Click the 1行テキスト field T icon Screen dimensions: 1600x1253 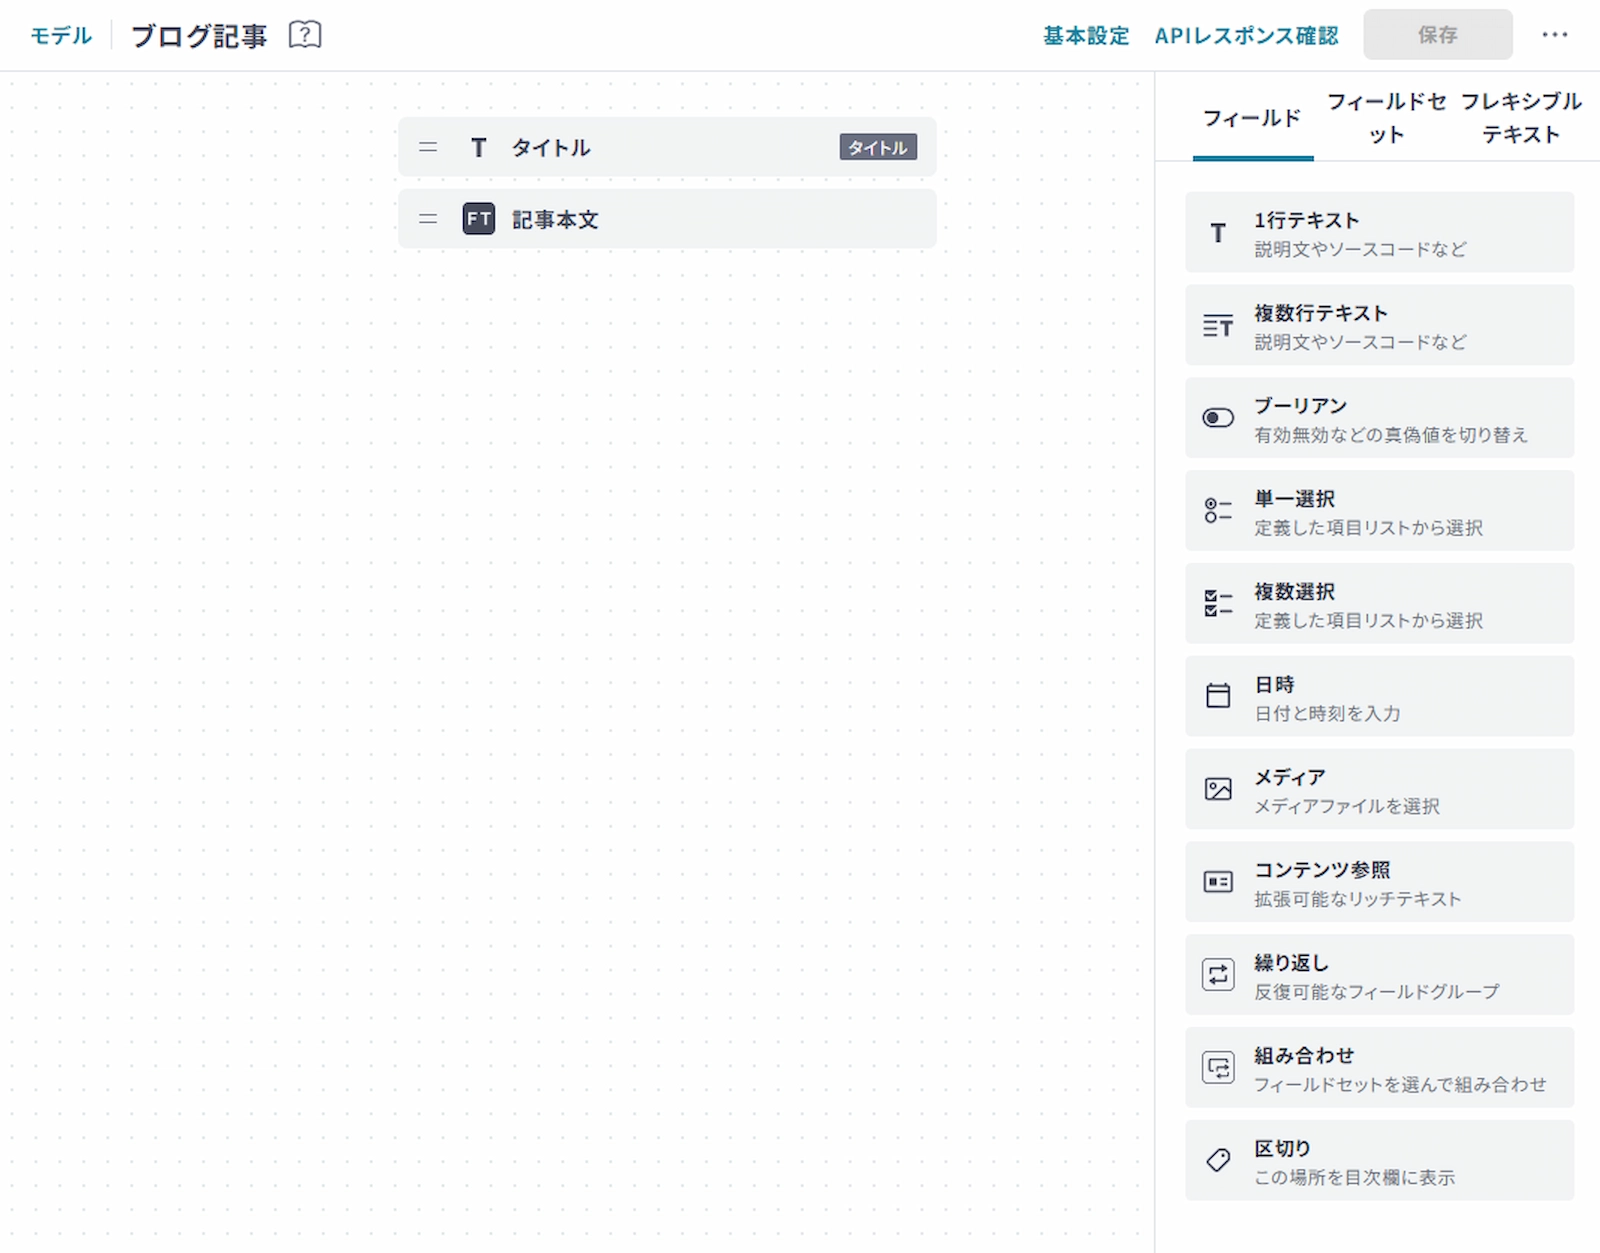[x=1217, y=233]
